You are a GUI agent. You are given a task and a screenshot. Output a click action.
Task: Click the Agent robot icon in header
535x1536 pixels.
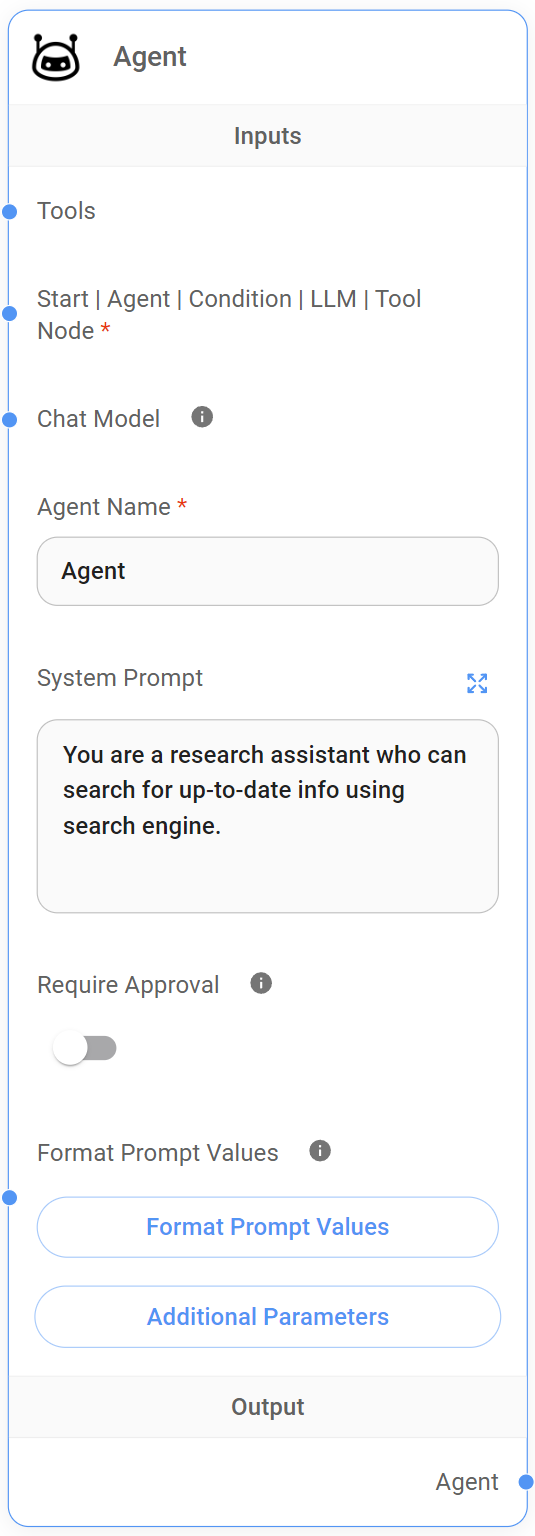click(55, 57)
